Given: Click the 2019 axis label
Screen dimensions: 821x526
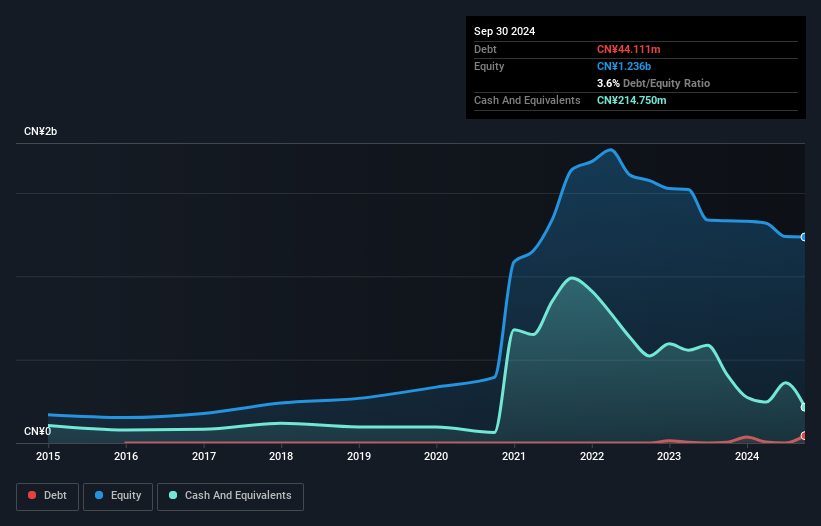Looking at the screenshot, I should (x=359, y=456).
